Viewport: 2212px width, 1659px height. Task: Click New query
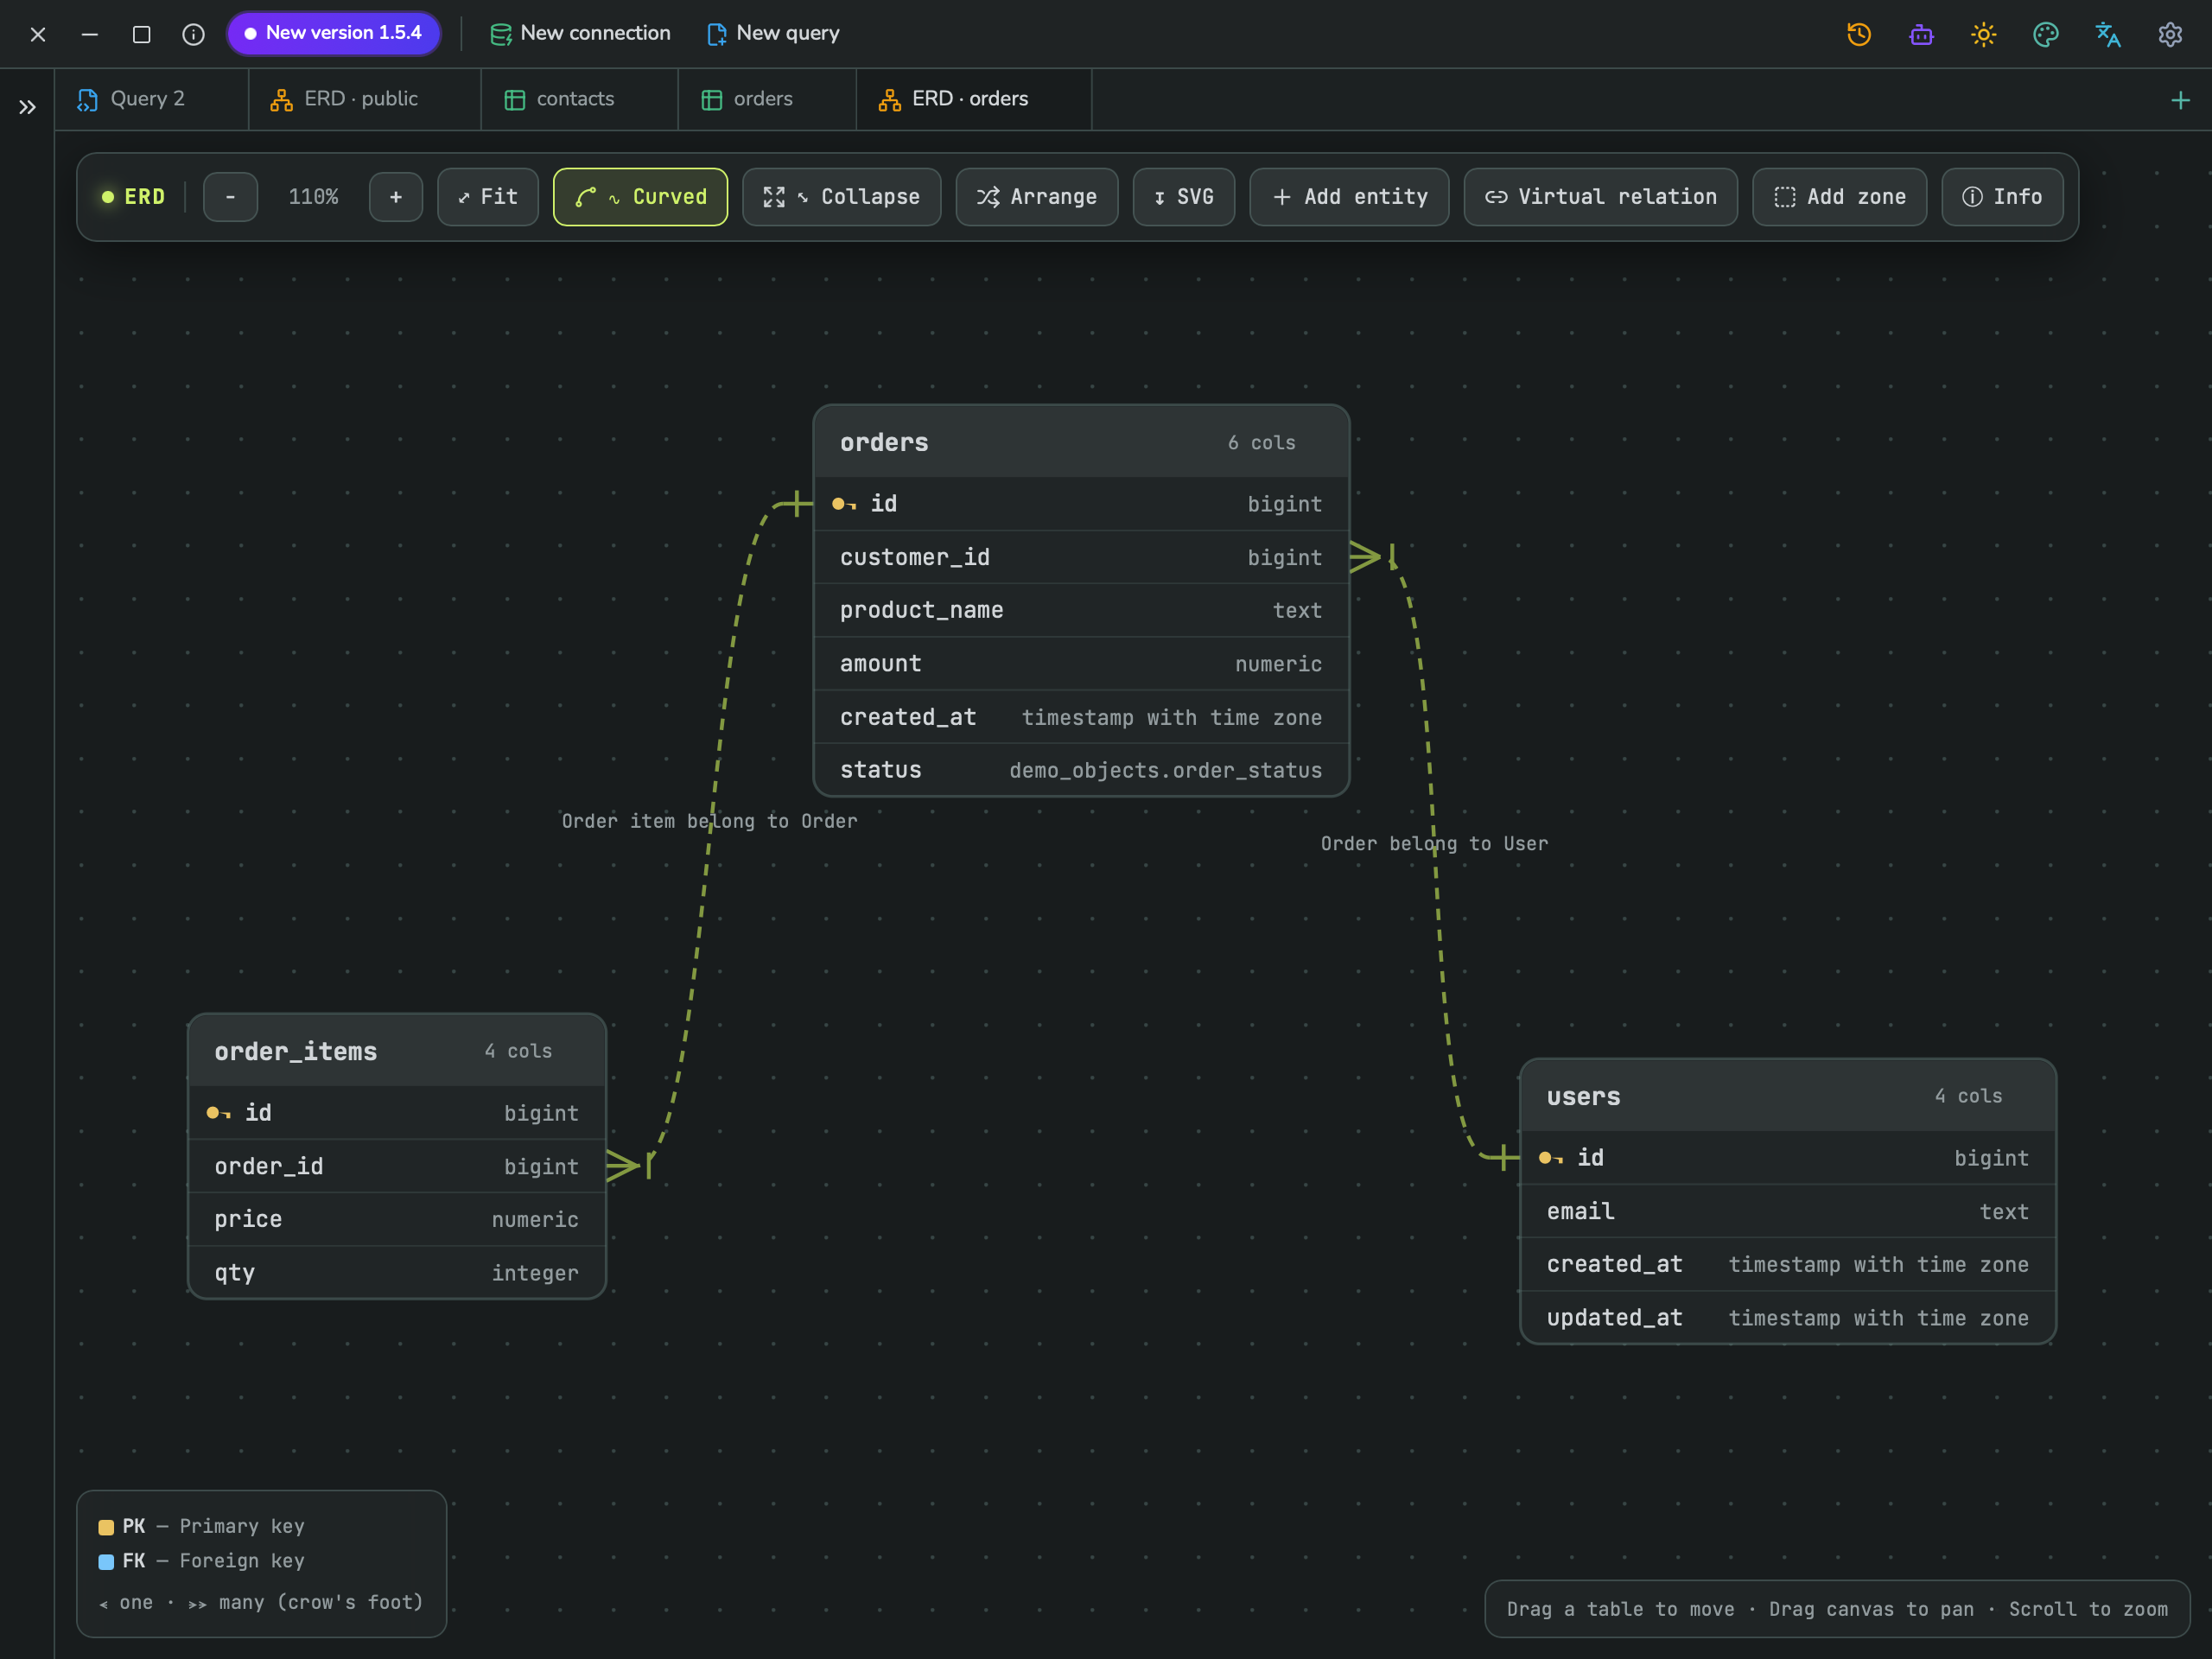[x=774, y=33]
